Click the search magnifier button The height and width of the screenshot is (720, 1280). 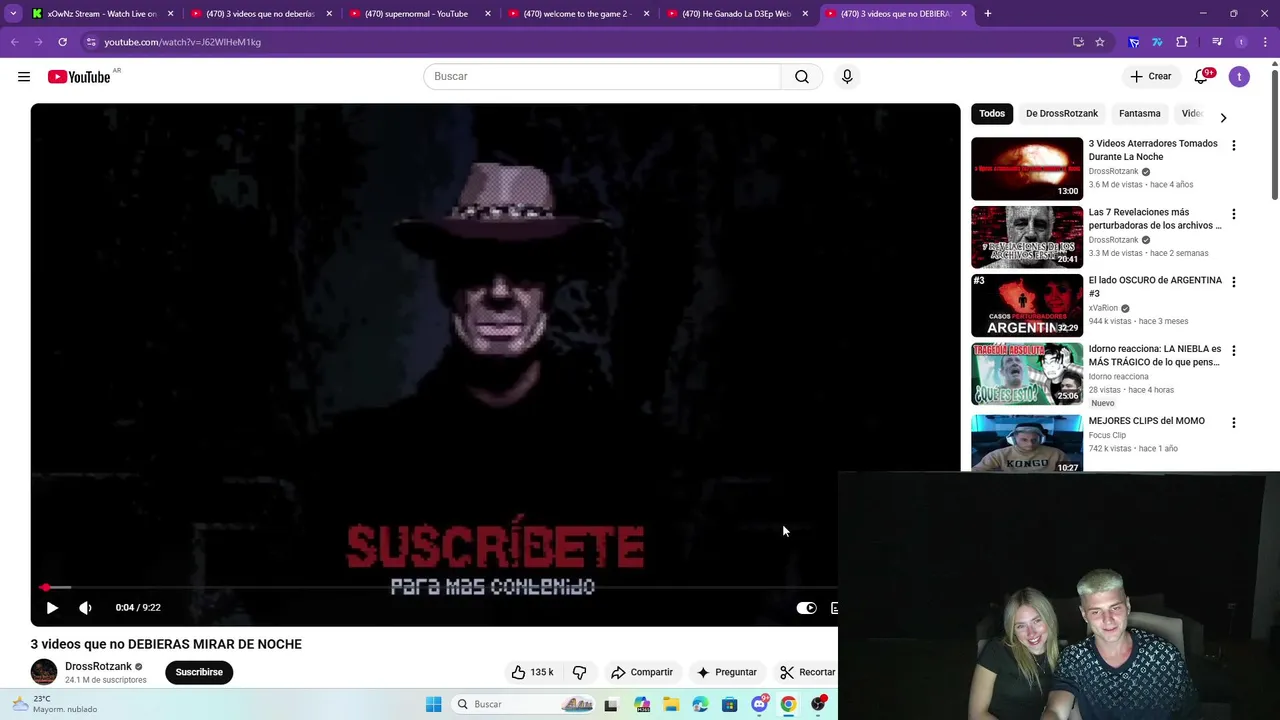click(802, 77)
